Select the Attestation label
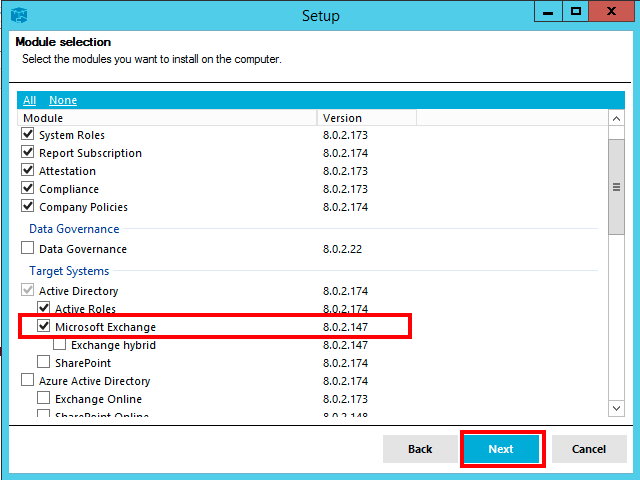The height and width of the screenshot is (480, 640). coord(67,171)
